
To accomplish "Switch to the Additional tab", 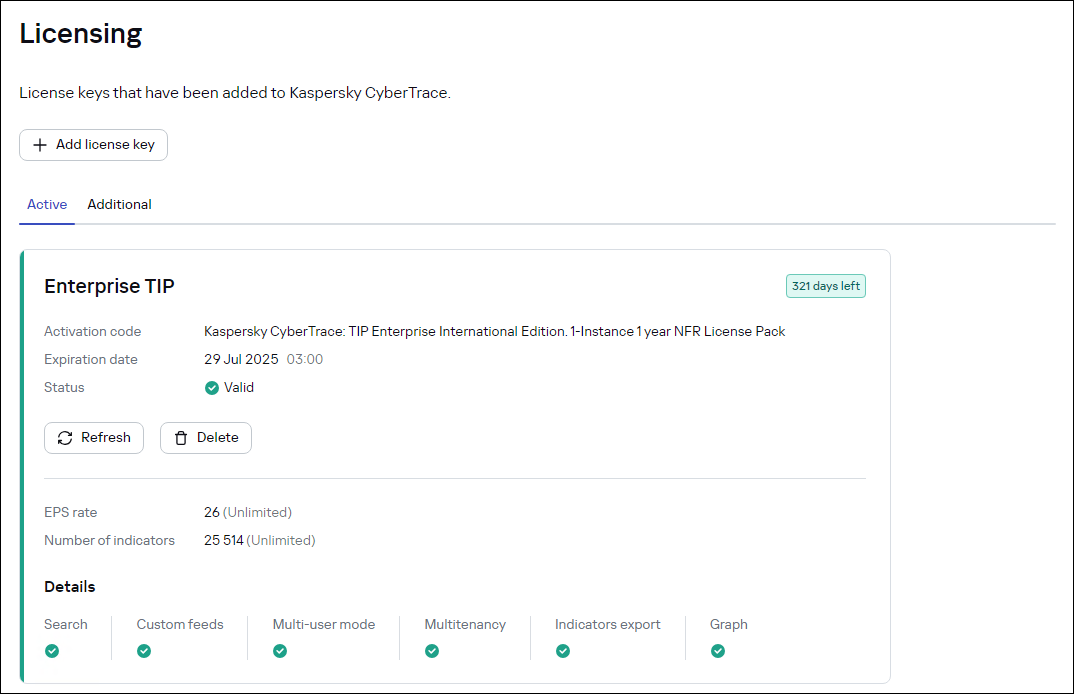I will pyautogui.click(x=119, y=204).
